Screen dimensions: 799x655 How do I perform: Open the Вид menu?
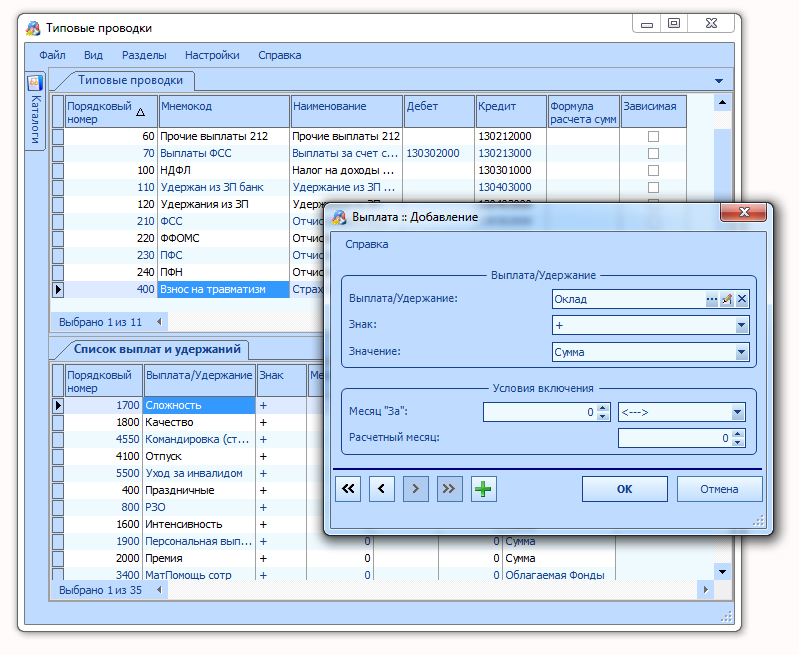pyautogui.click(x=93, y=55)
